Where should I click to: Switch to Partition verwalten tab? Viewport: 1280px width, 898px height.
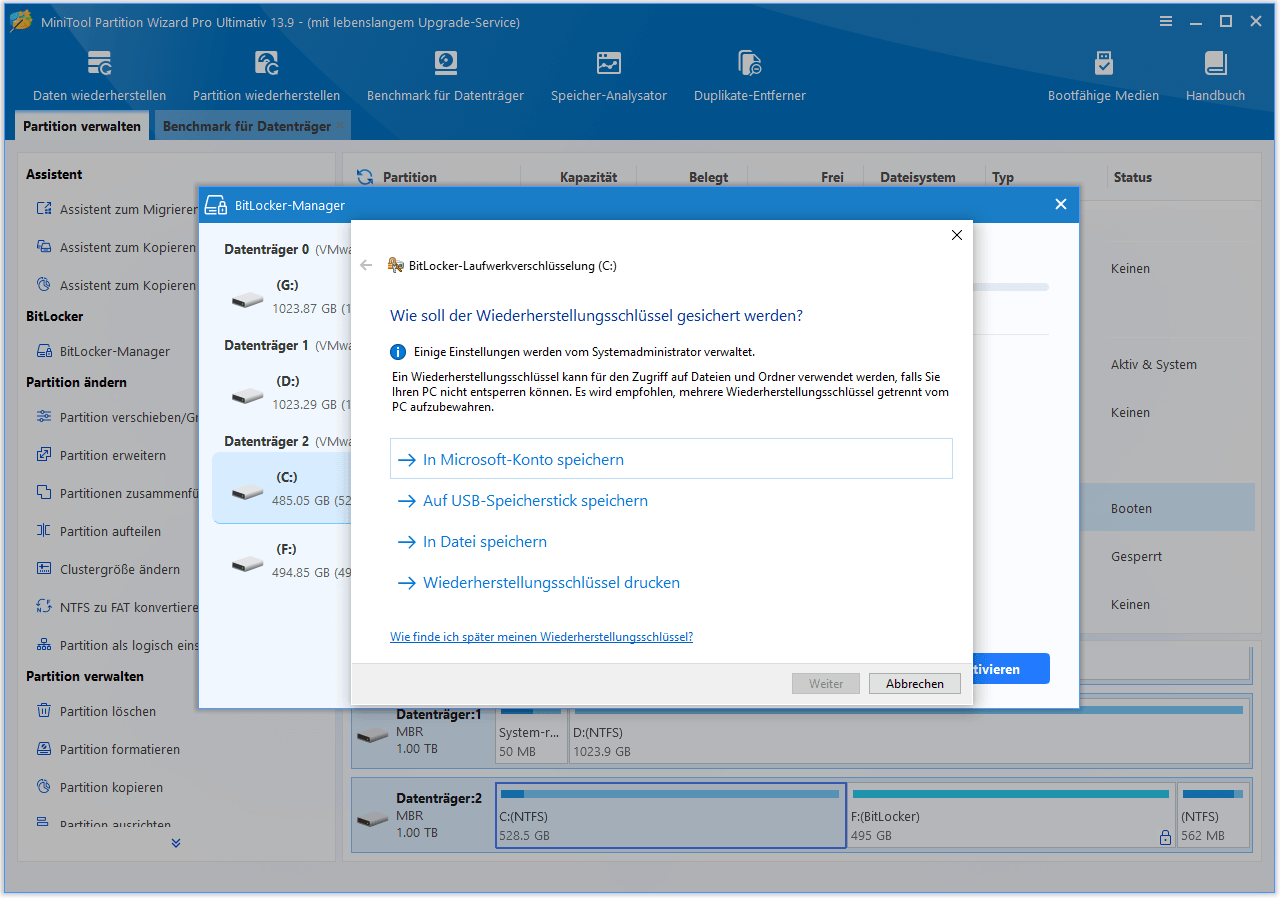pos(82,127)
